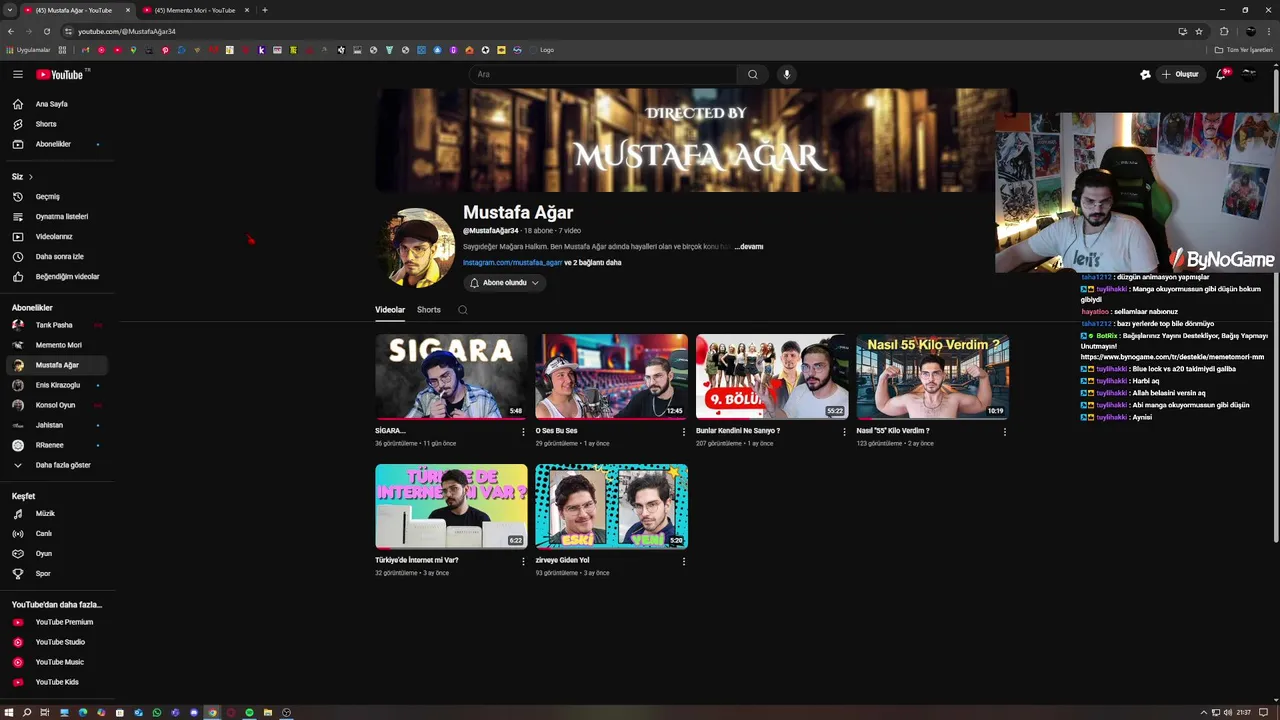This screenshot has width=1280, height=720.
Task: Switch to Memento Mori browser tab
Action: pos(195,10)
